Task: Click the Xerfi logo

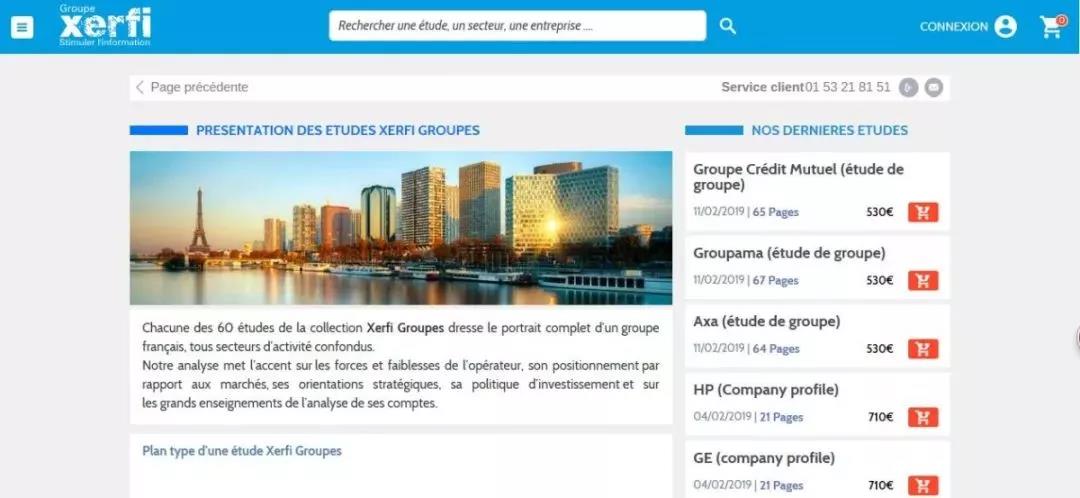Action: [x=105, y=26]
